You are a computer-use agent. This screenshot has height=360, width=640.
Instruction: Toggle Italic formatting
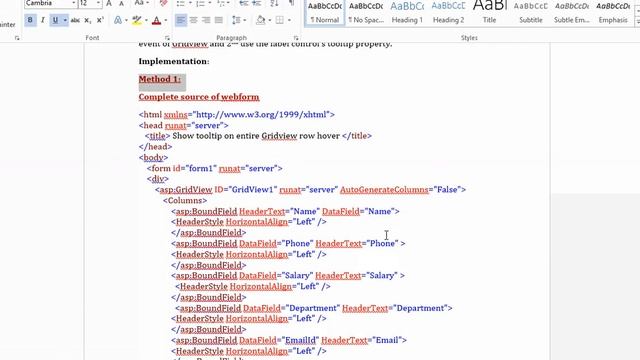point(42,20)
